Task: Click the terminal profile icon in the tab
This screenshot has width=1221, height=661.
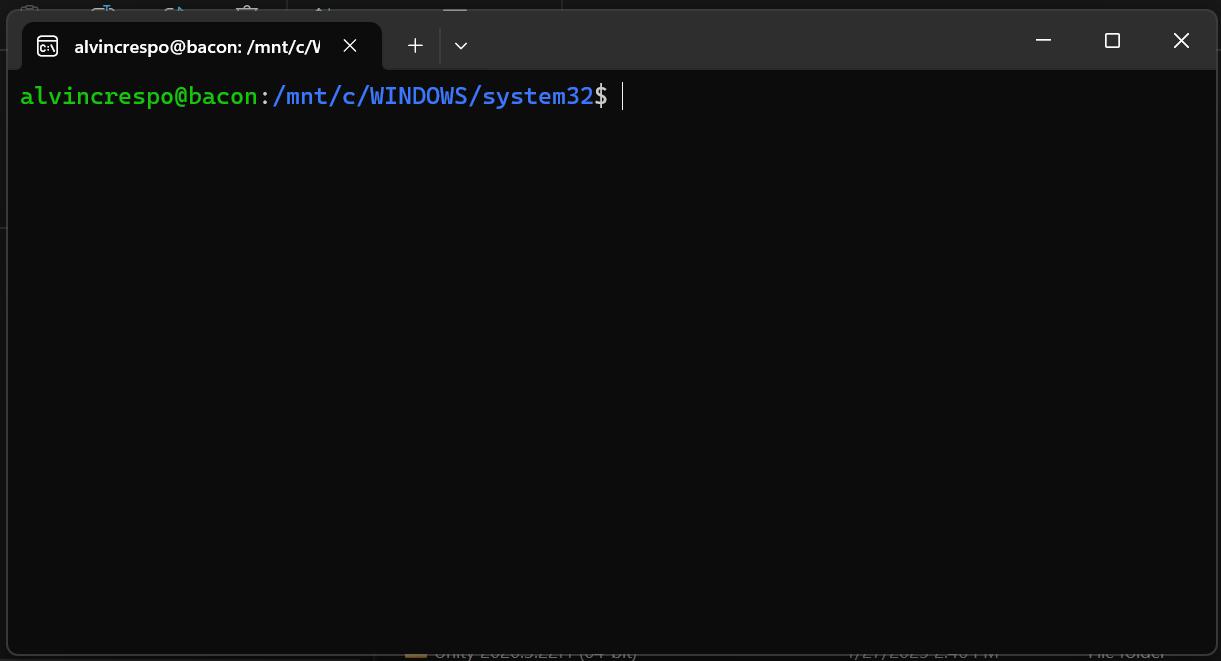Action: [x=47, y=46]
